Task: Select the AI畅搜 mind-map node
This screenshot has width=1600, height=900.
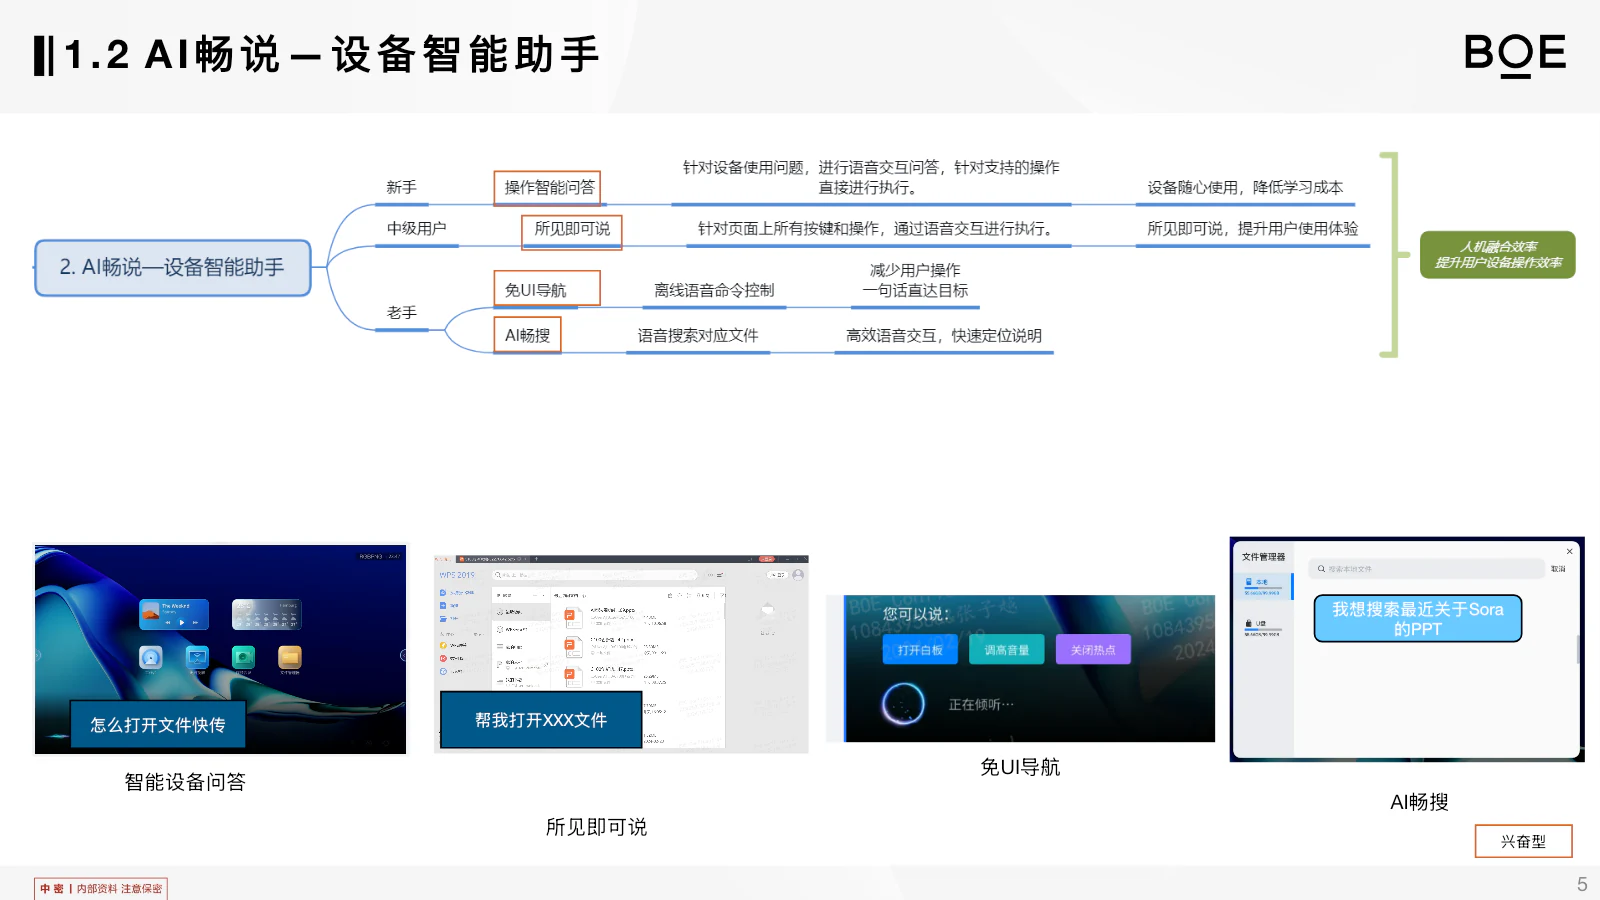Action: [x=528, y=336]
